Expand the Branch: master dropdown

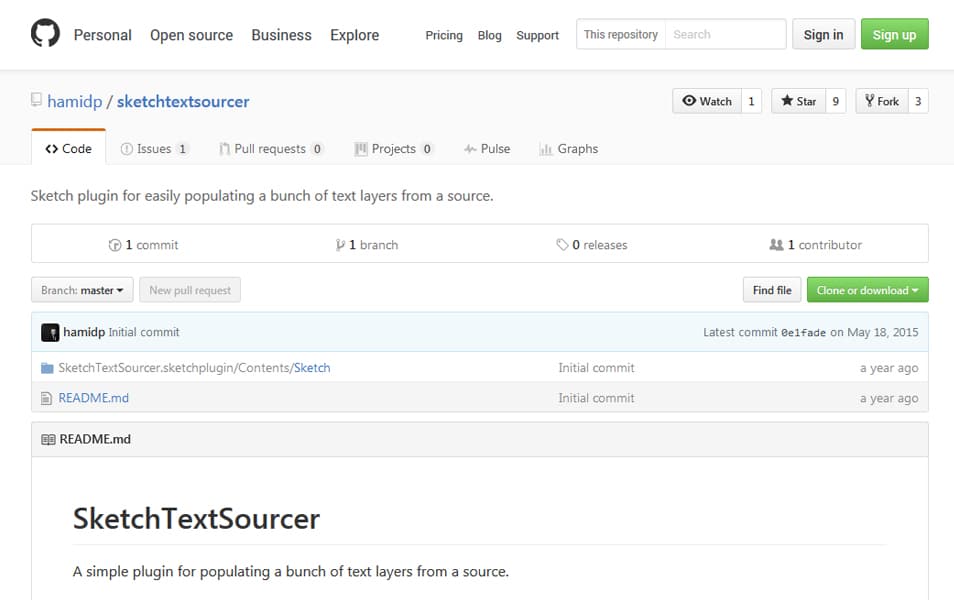tap(81, 290)
